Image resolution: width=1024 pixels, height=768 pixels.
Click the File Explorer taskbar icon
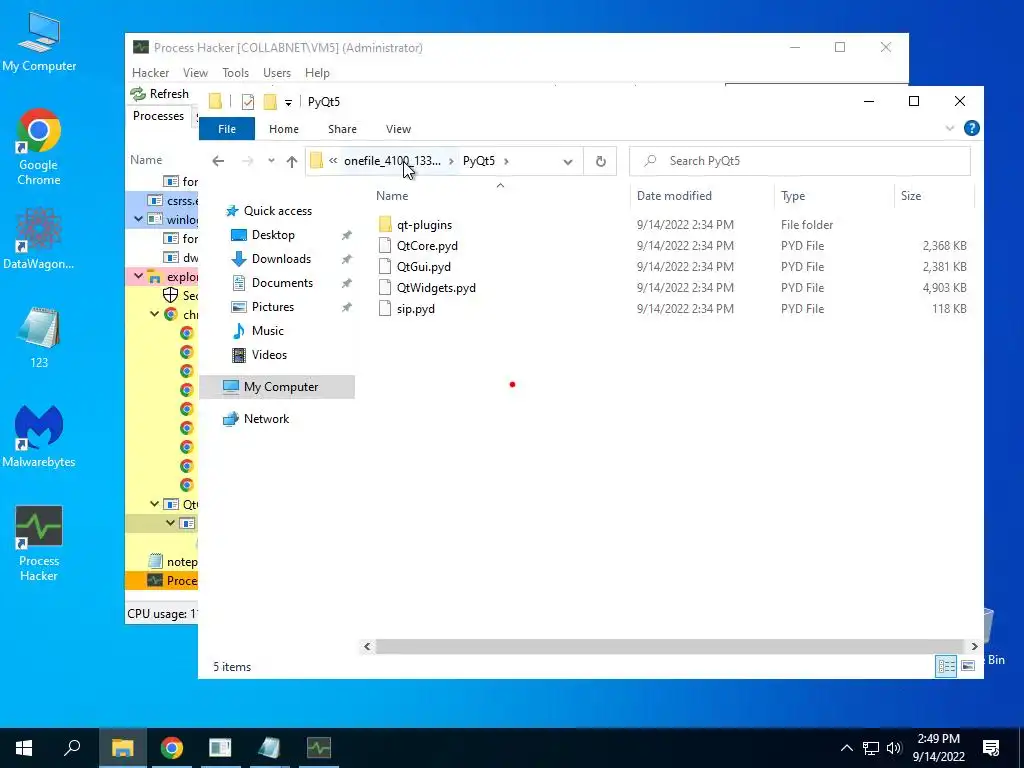[122, 748]
